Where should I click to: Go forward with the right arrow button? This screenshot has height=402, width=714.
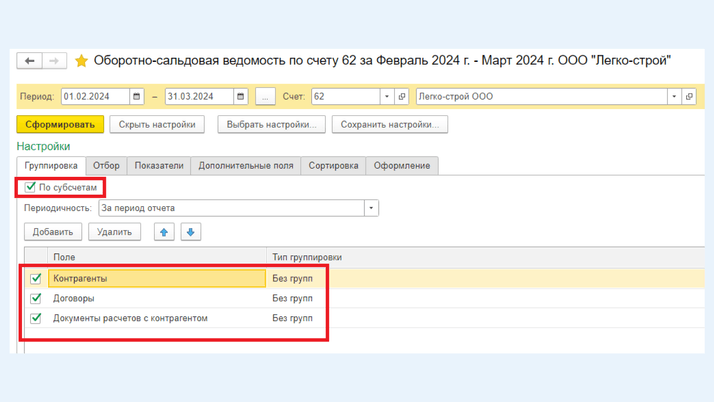(x=54, y=61)
